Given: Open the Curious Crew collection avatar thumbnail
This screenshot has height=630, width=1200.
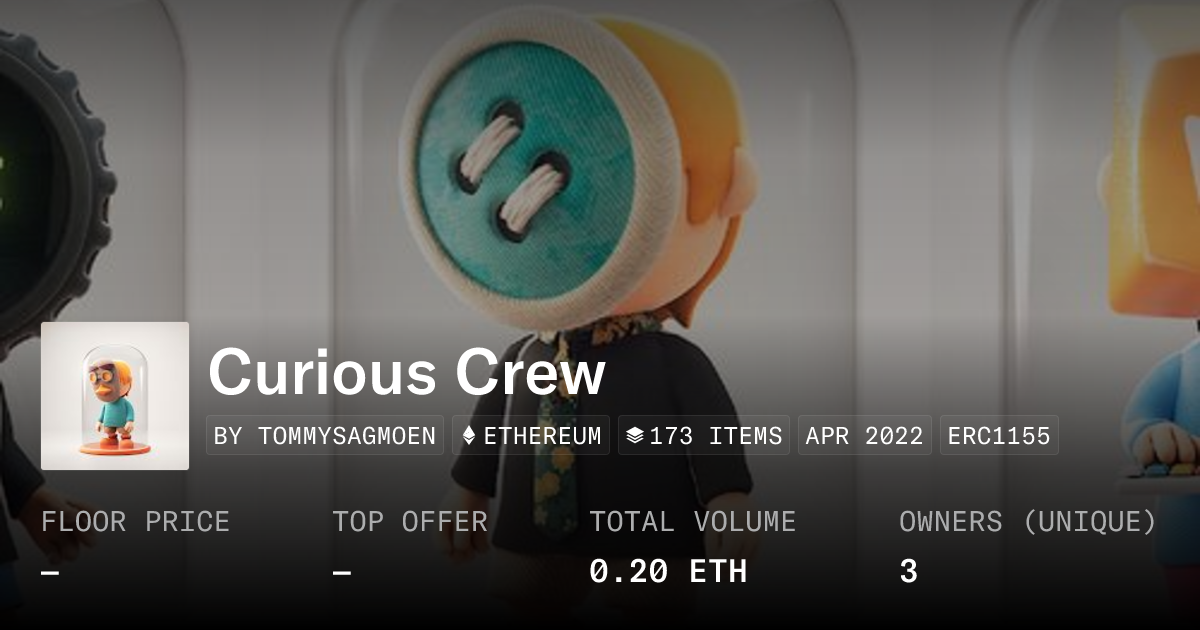Looking at the screenshot, I should [x=115, y=396].
